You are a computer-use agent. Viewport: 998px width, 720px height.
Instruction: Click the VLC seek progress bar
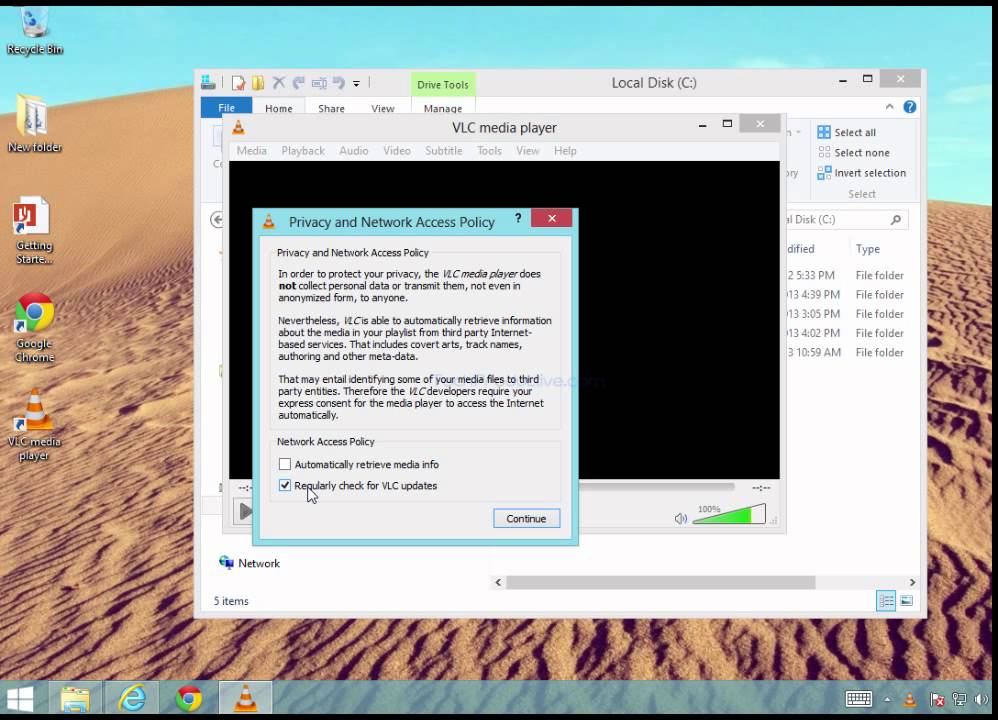click(x=657, y=487)
